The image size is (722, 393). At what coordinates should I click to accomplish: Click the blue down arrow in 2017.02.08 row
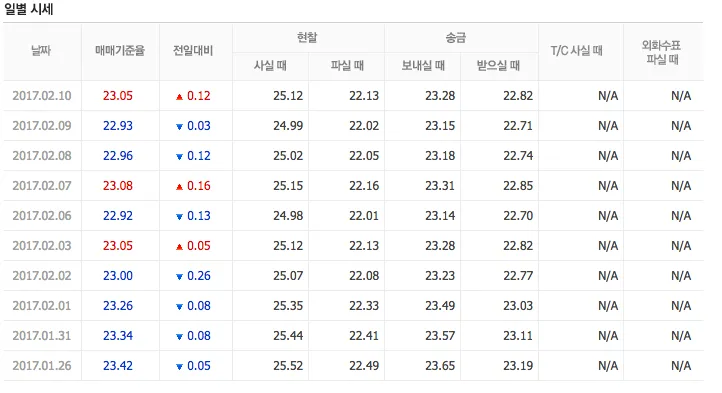click(x=180, y=157)
